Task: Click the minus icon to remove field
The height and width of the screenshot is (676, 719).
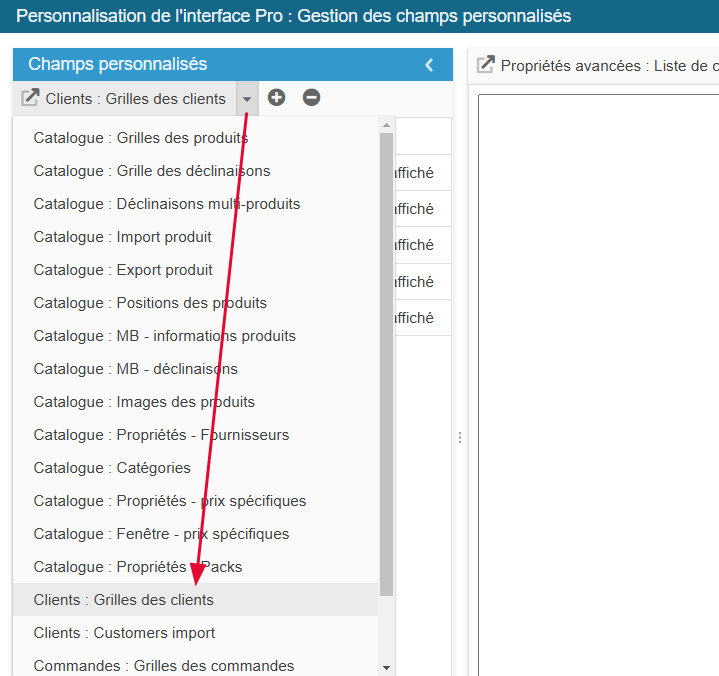Action: [311, 98]
